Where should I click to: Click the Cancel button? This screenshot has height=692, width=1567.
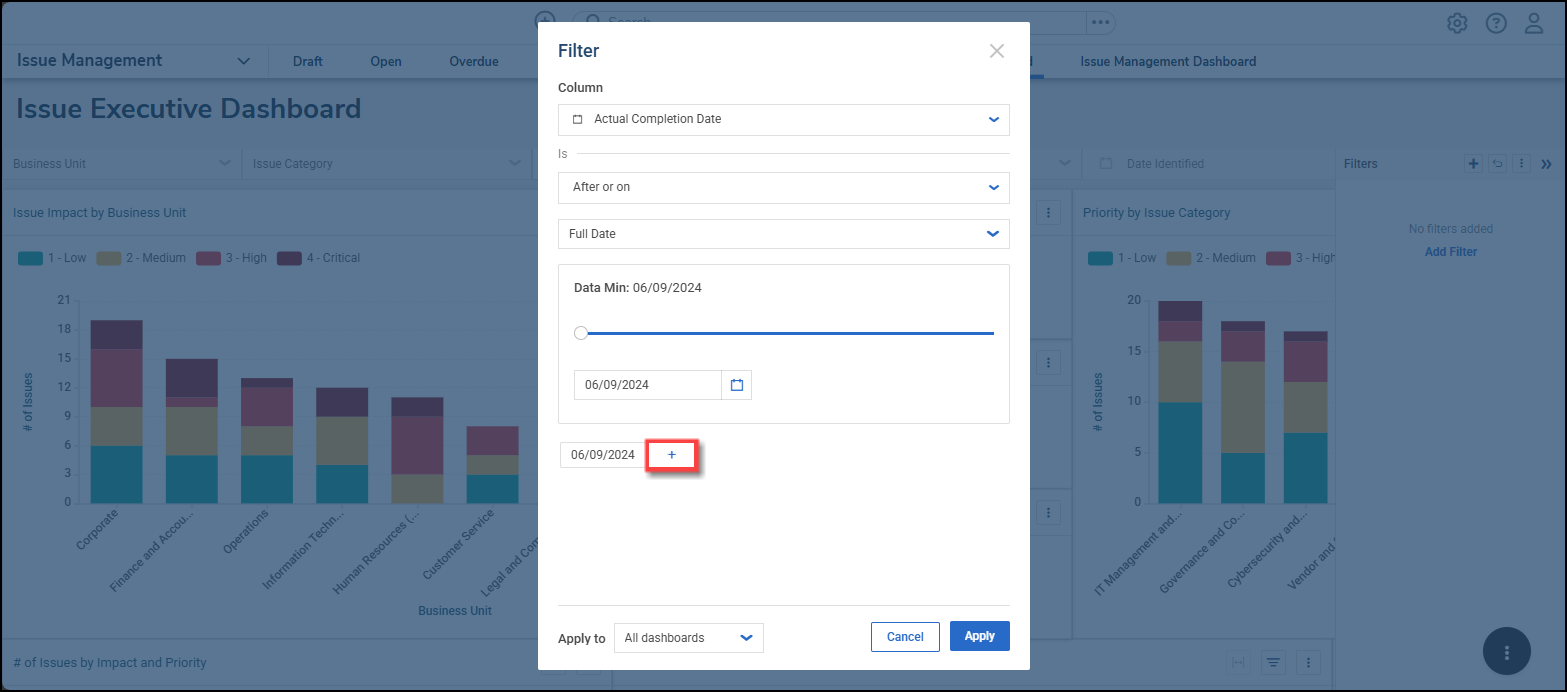click(x=905, y=637)
